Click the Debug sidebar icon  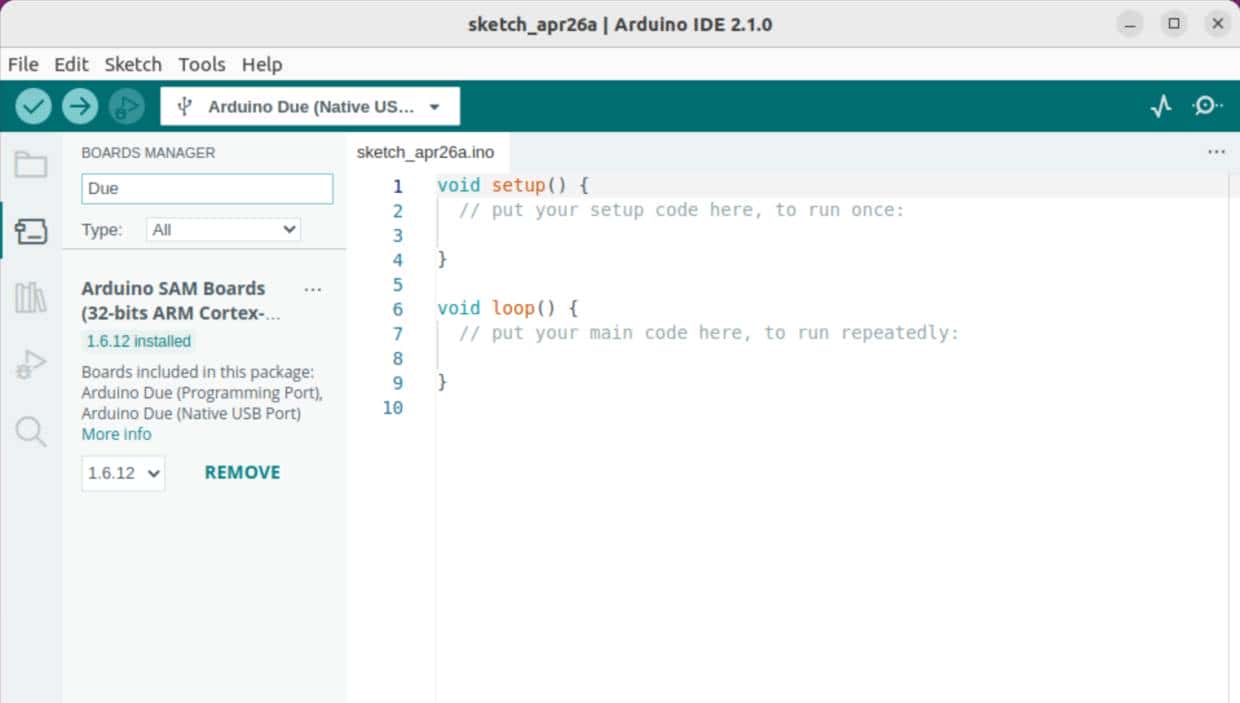29,364
